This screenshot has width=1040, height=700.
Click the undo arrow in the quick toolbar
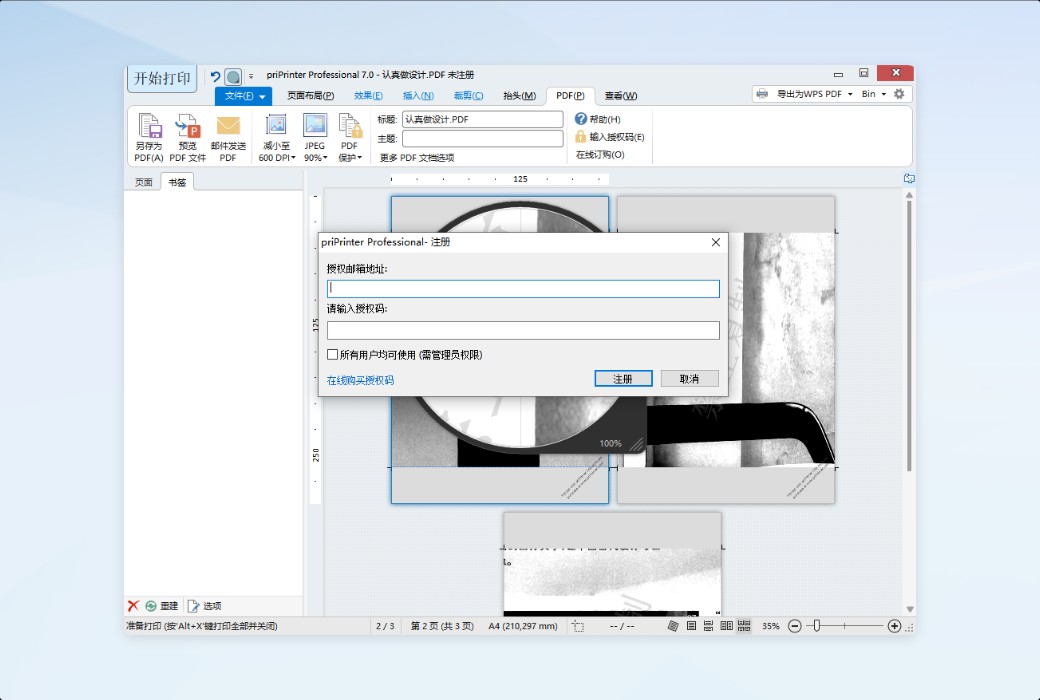coord(214,77)
